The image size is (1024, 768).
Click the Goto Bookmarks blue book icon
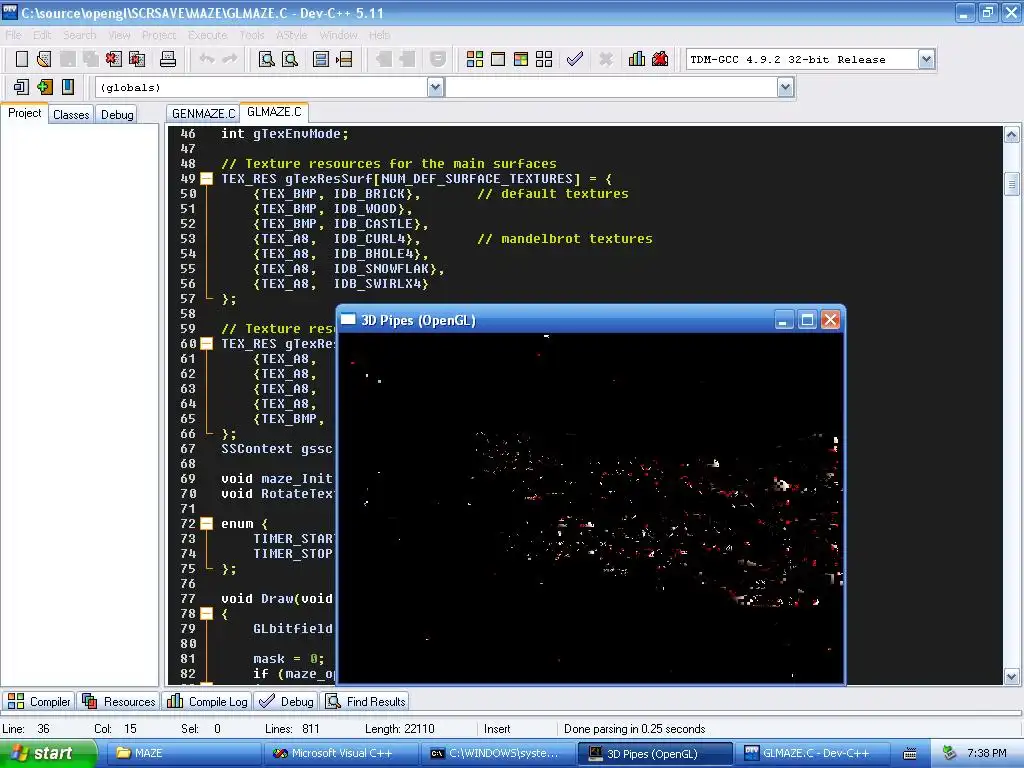(x=67, y=87)
